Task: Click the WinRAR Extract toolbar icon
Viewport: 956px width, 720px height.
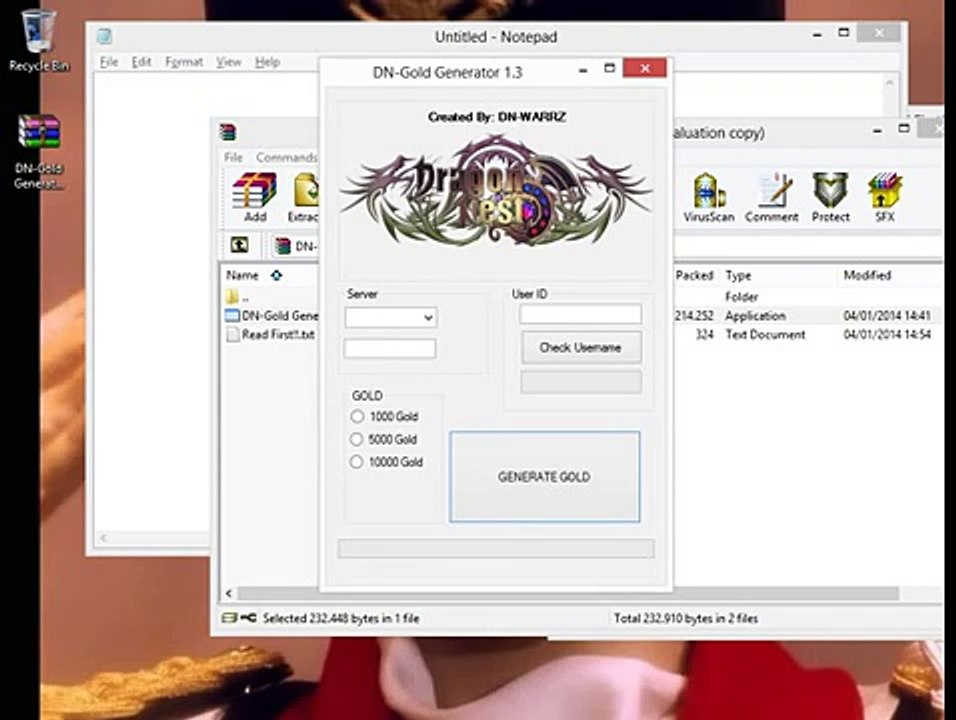Action: [304, 197]
